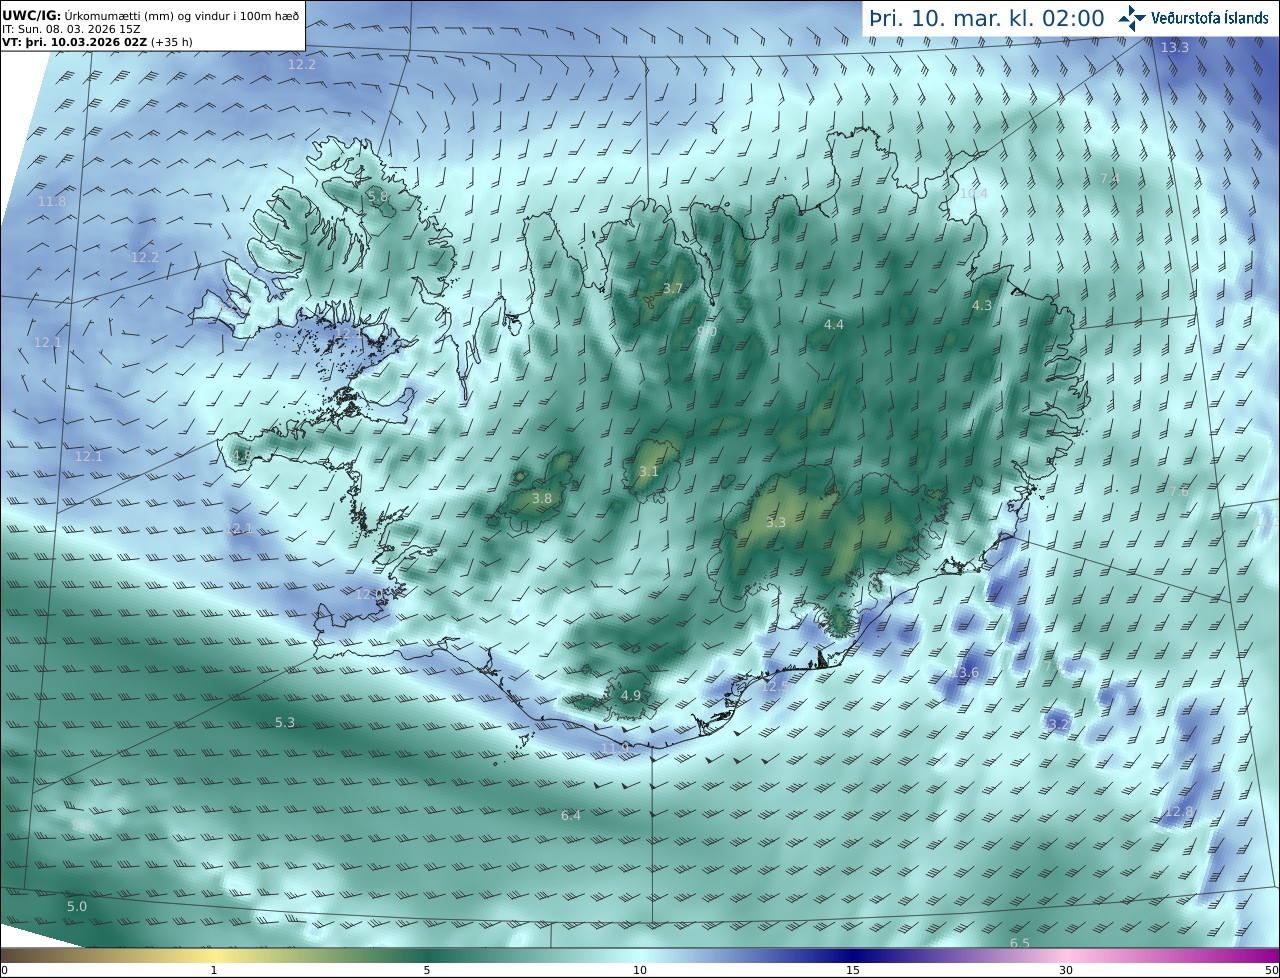Click the 11.0 value label
Viewport: 1280px width, 978px height.
pos(615,748)
